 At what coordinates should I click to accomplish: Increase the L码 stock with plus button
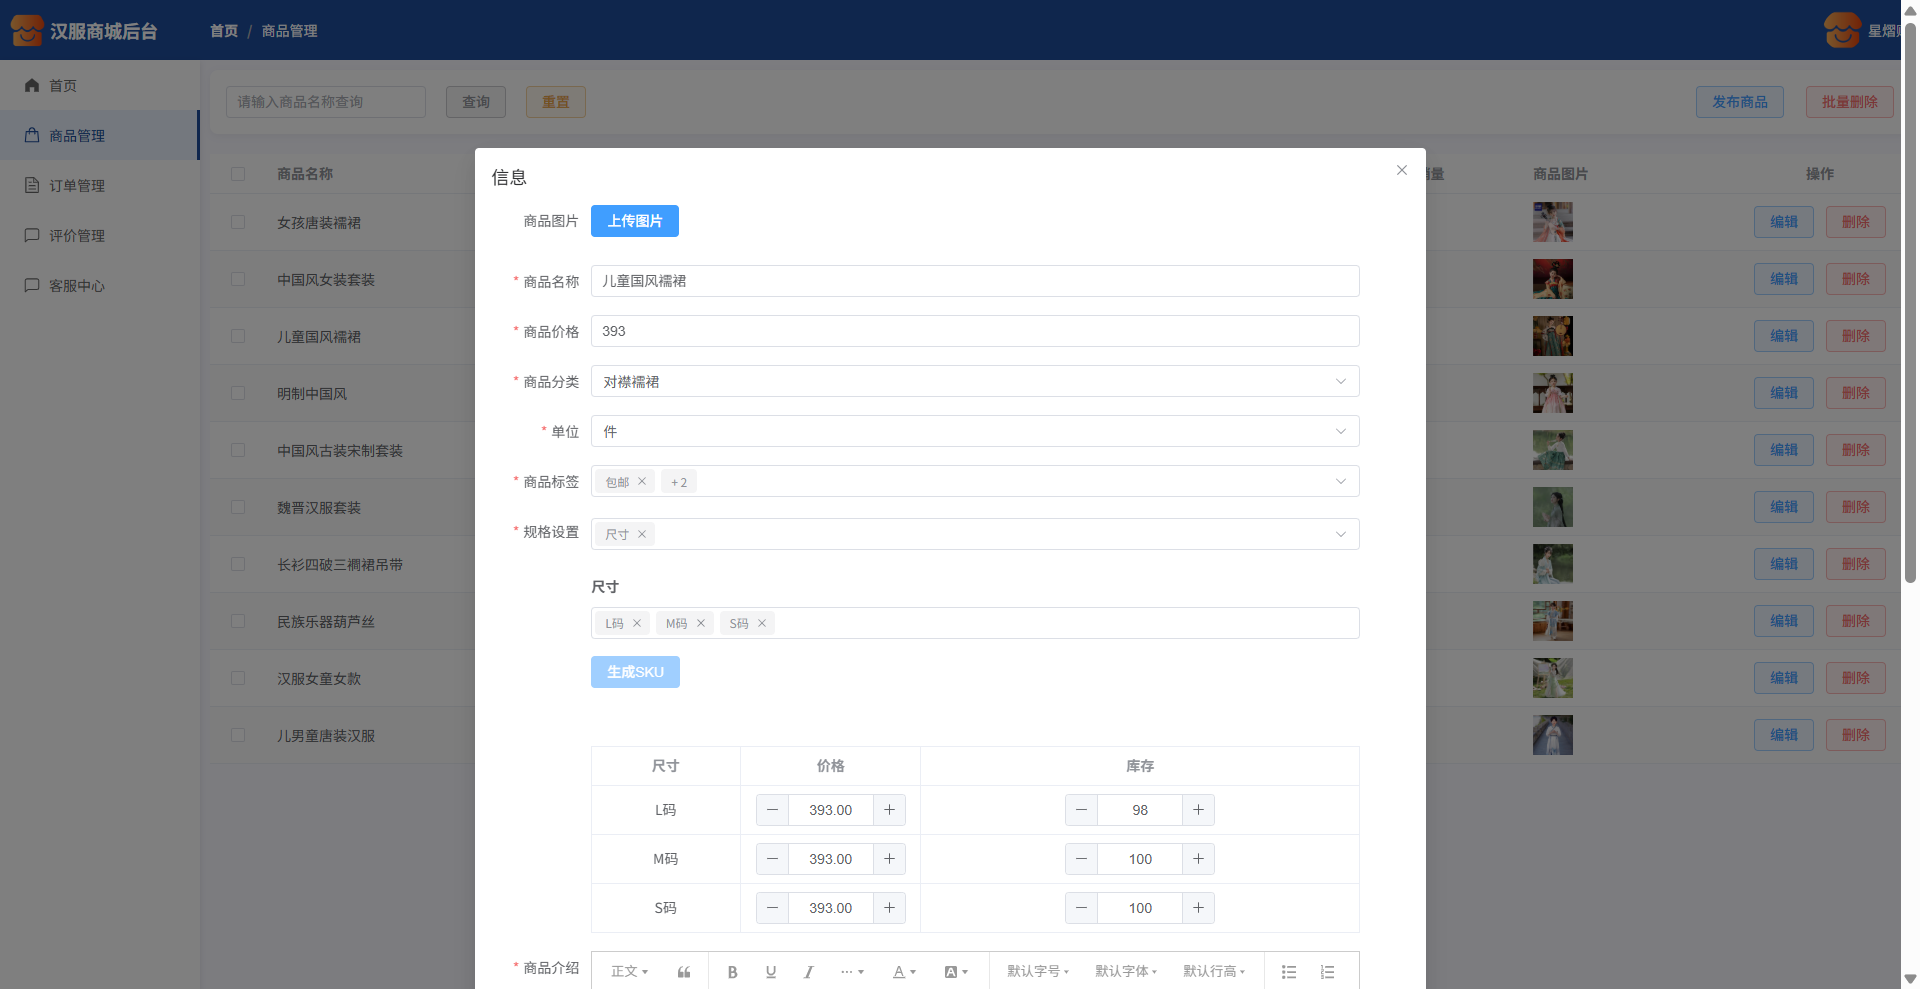coord(1198,810)
